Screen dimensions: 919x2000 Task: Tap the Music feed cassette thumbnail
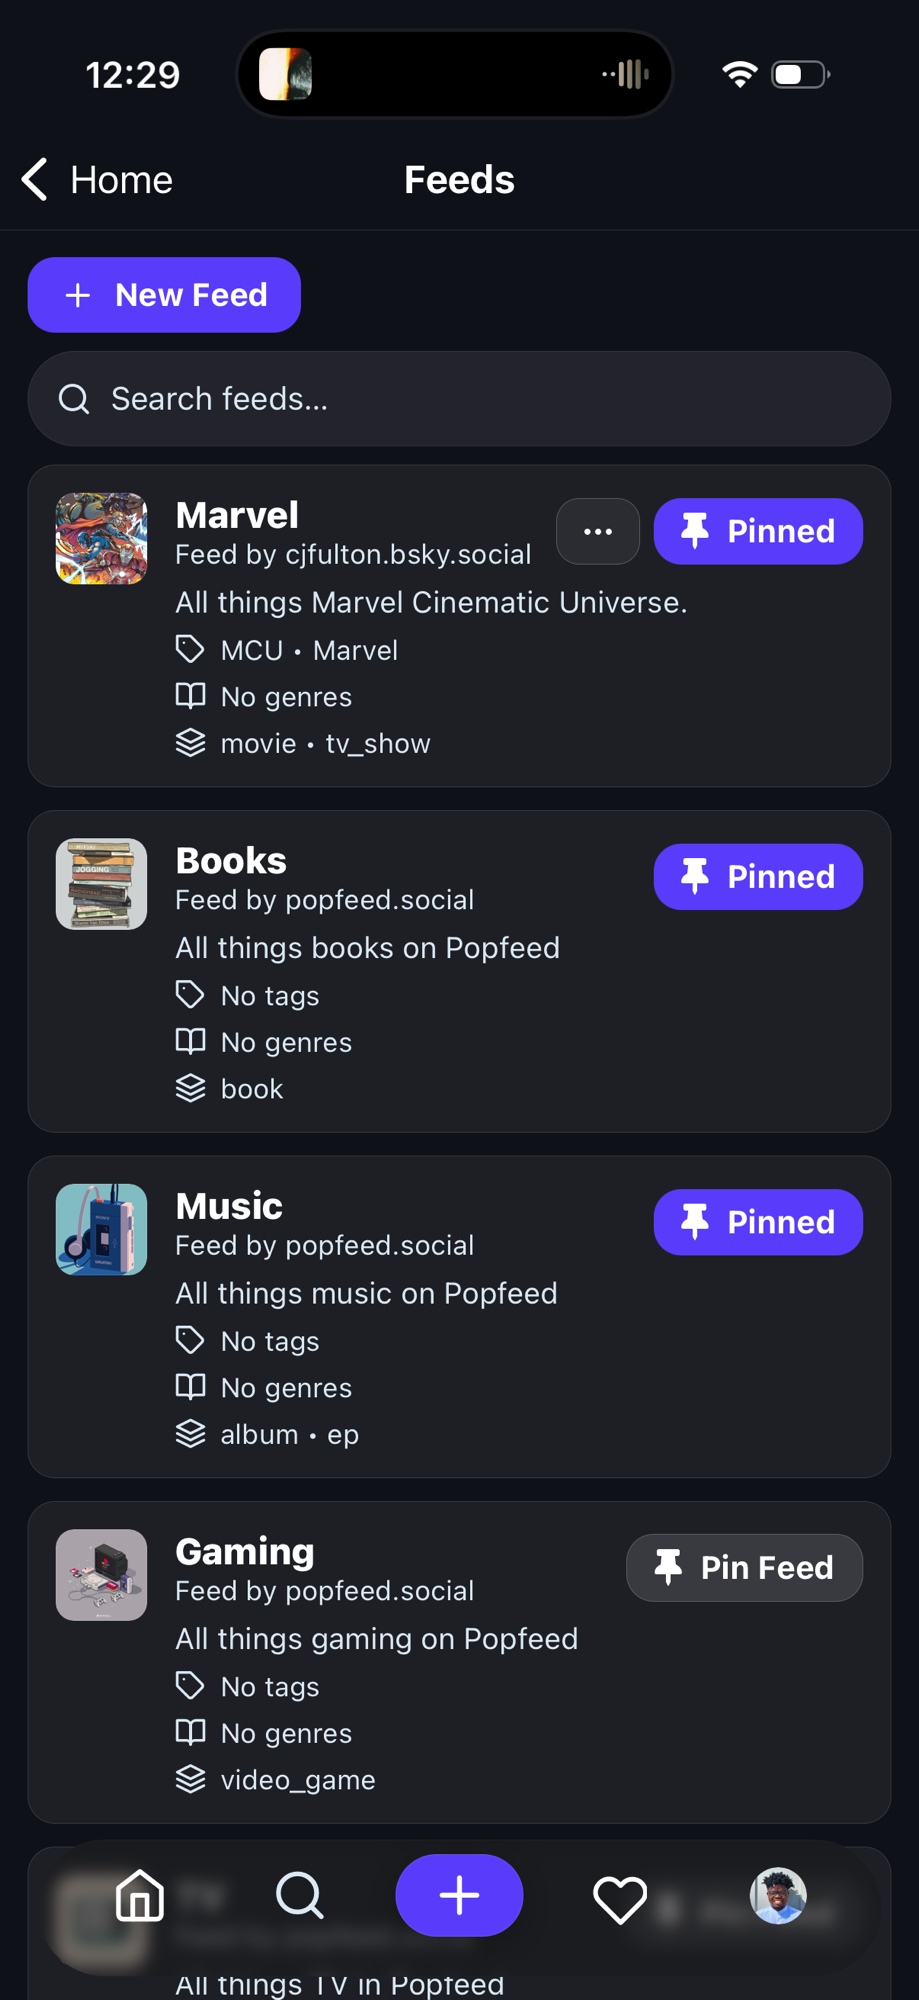click(x=101, y=1229)
